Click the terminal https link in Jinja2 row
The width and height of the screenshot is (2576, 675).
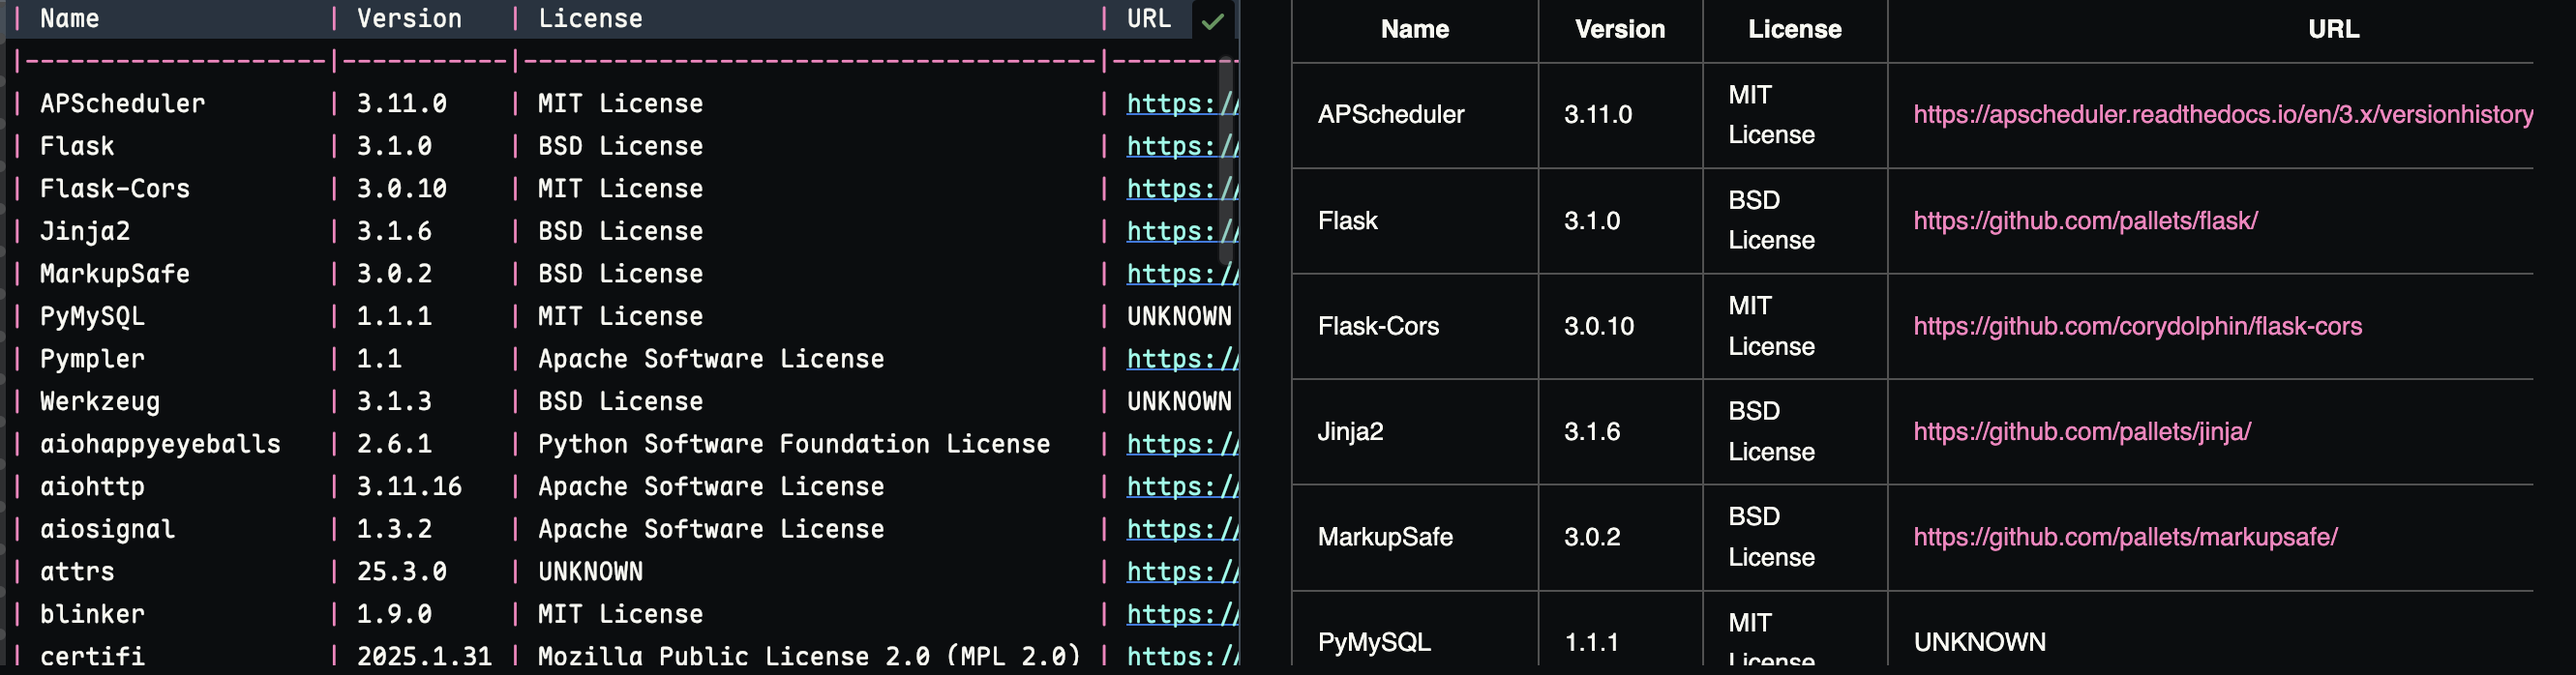1183,232
